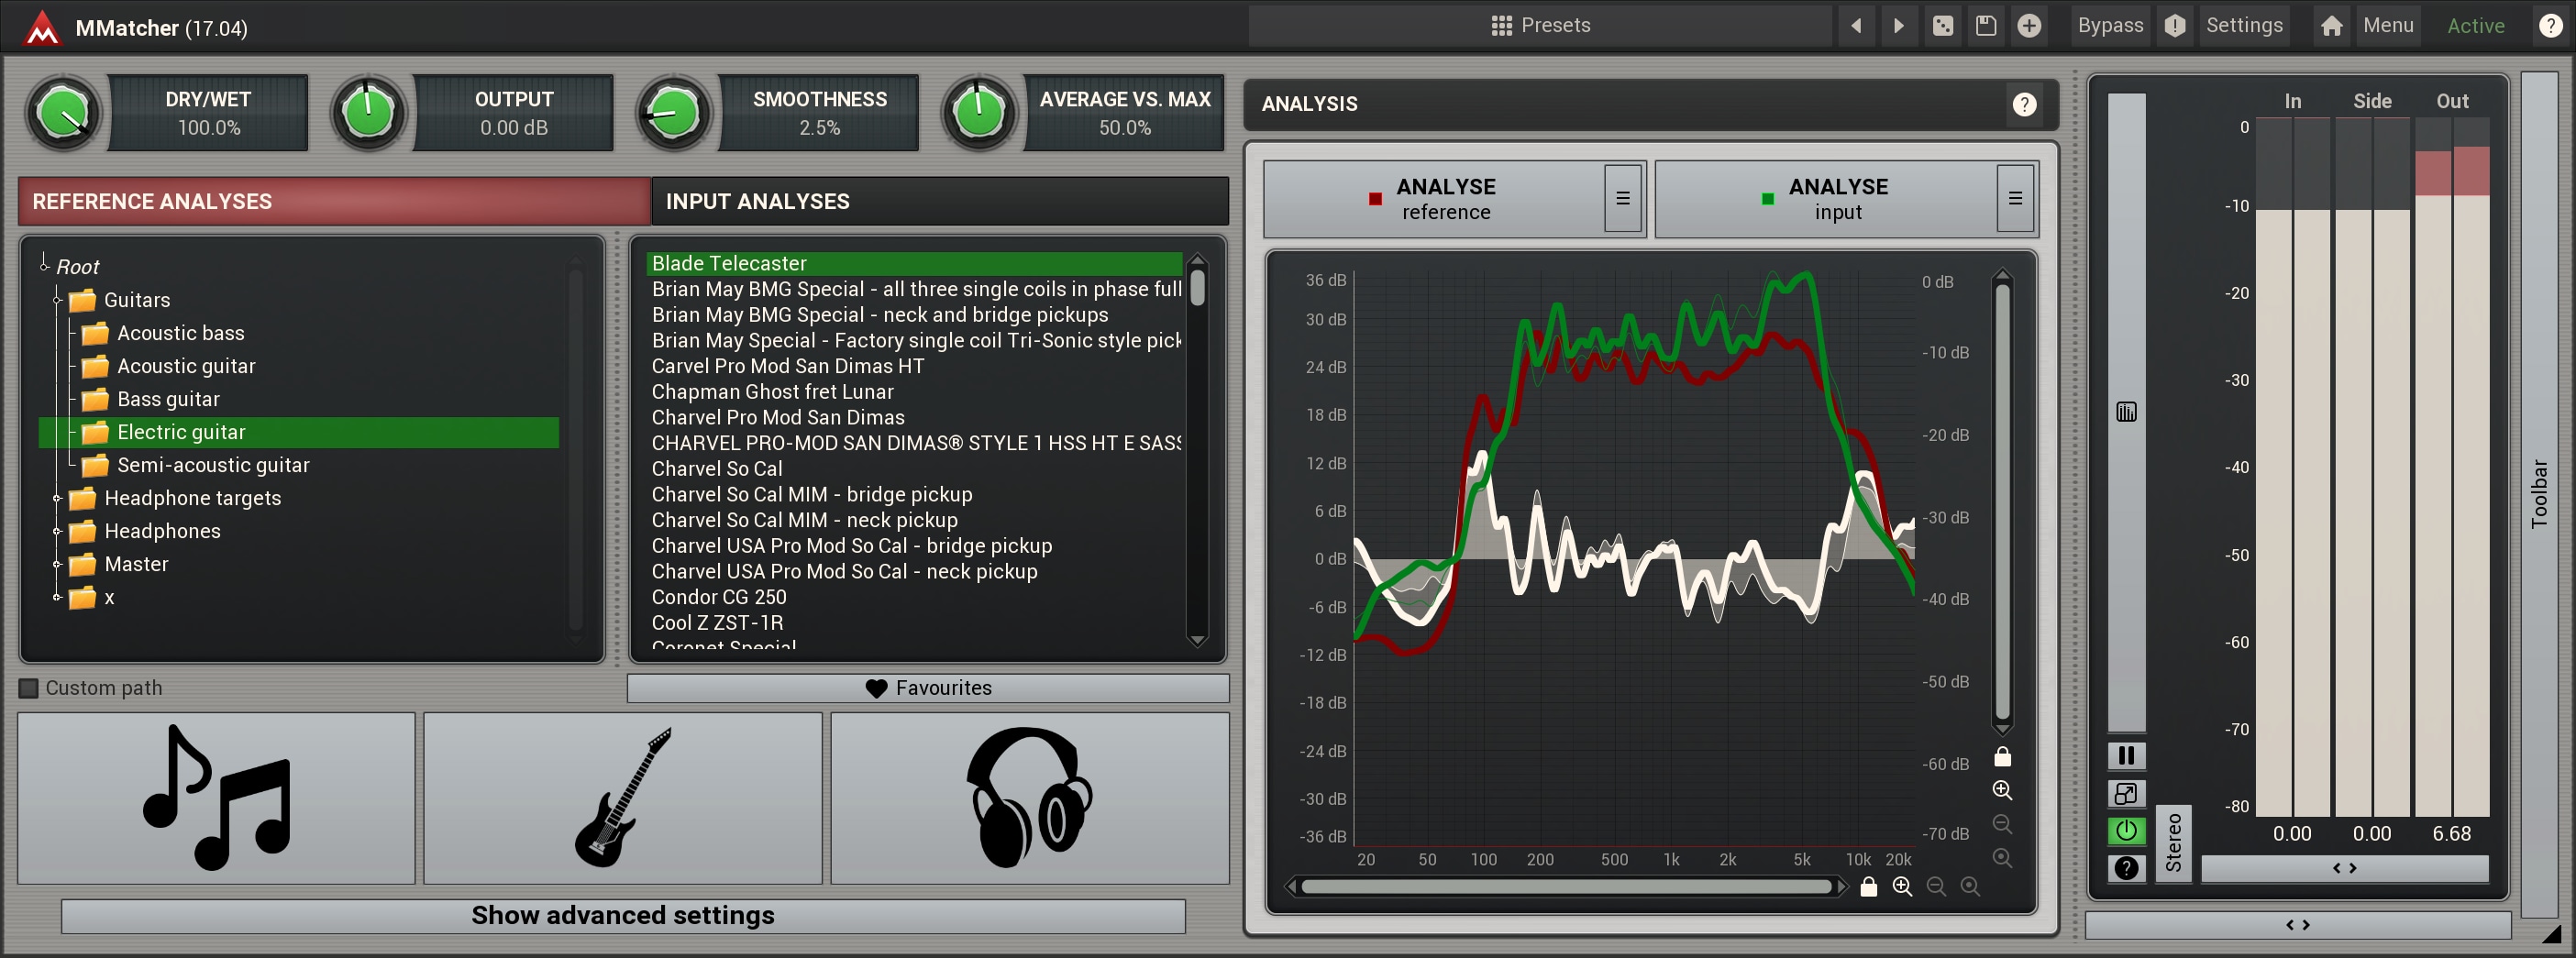Enable the Custom path checkbox
The image size is (2576, 958).
(x=29, y=688)
